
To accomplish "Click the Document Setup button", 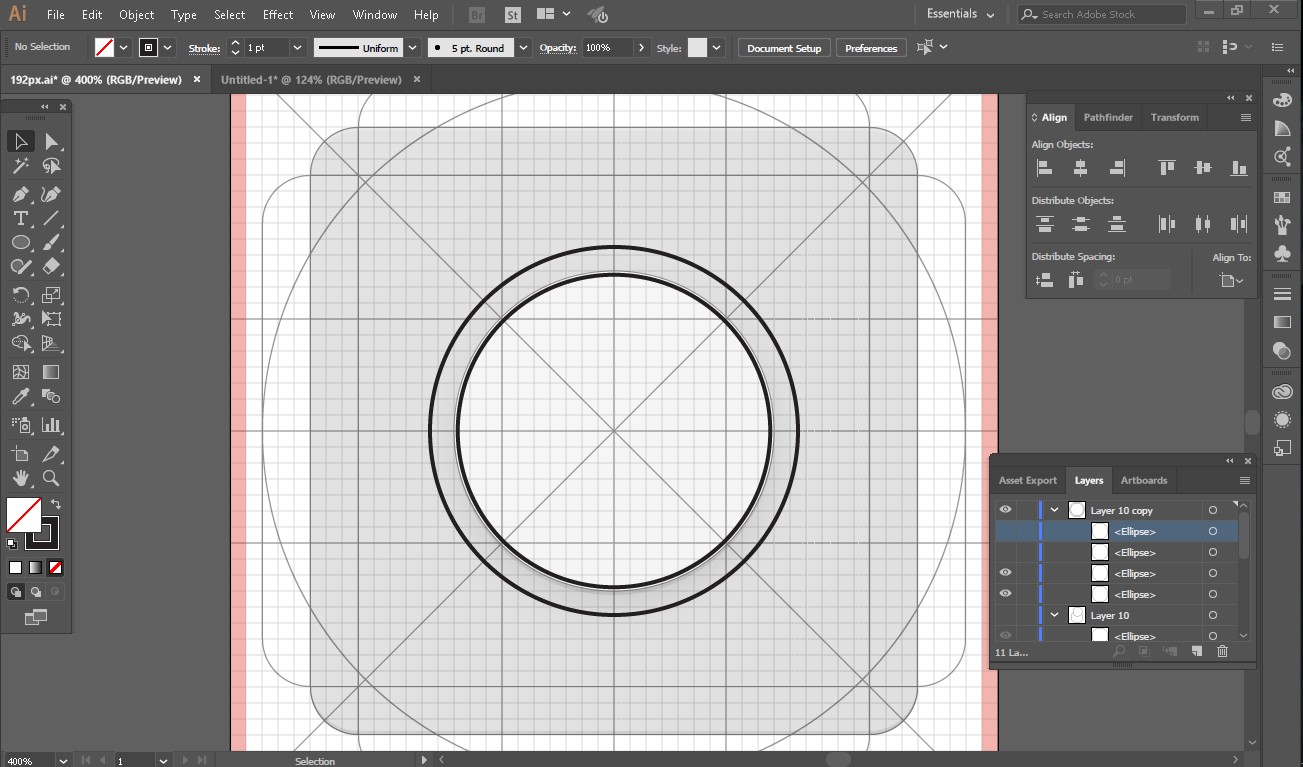I will [784, 48].
